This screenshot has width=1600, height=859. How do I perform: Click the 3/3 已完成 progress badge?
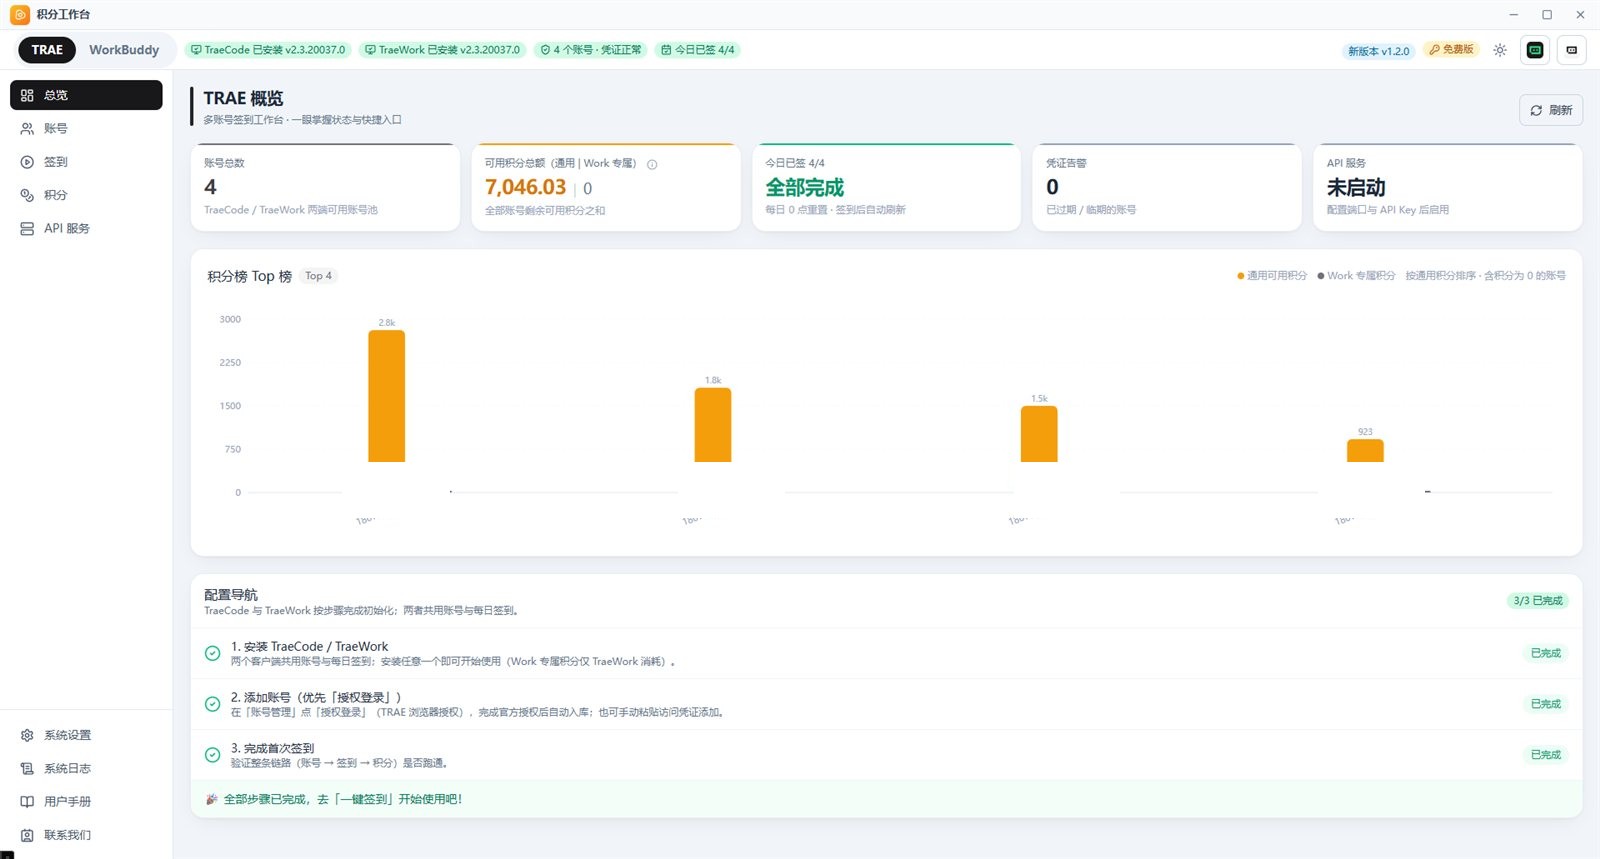coord(1538,601)
